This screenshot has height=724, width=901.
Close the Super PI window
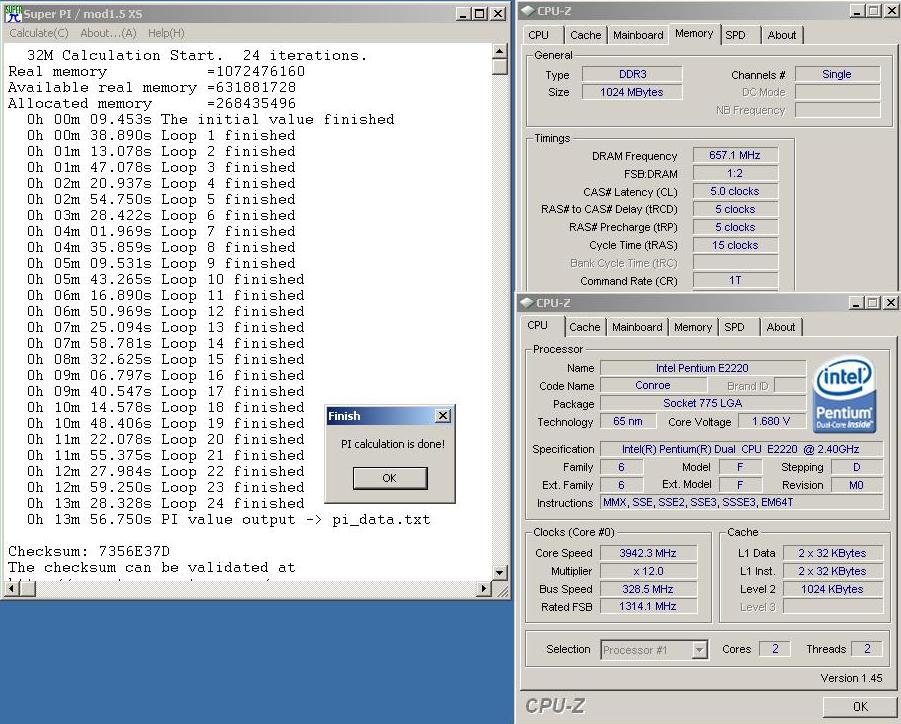[x=497, y=14]
